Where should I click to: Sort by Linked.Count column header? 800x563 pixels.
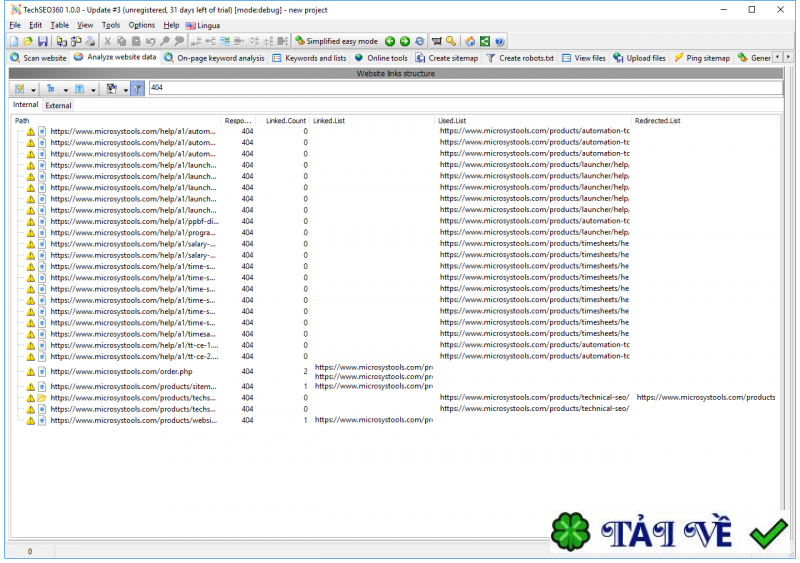pyautogui.click(x=283, y=121)
